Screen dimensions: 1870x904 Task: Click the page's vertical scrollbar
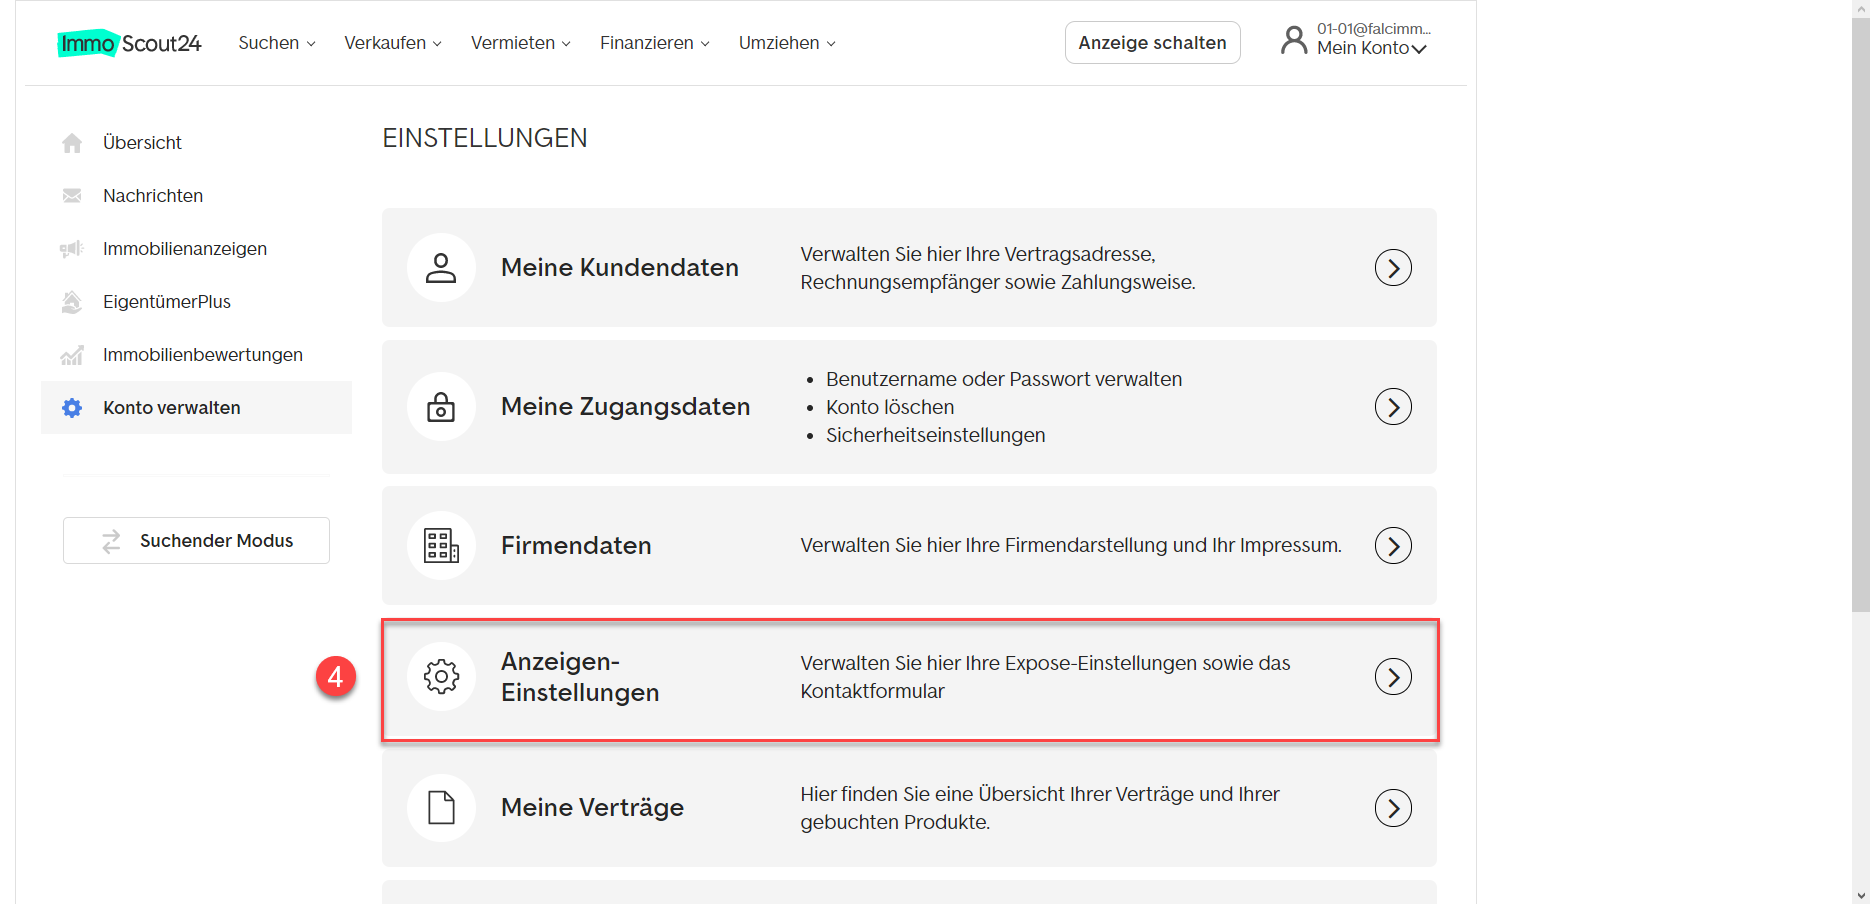1860,300
